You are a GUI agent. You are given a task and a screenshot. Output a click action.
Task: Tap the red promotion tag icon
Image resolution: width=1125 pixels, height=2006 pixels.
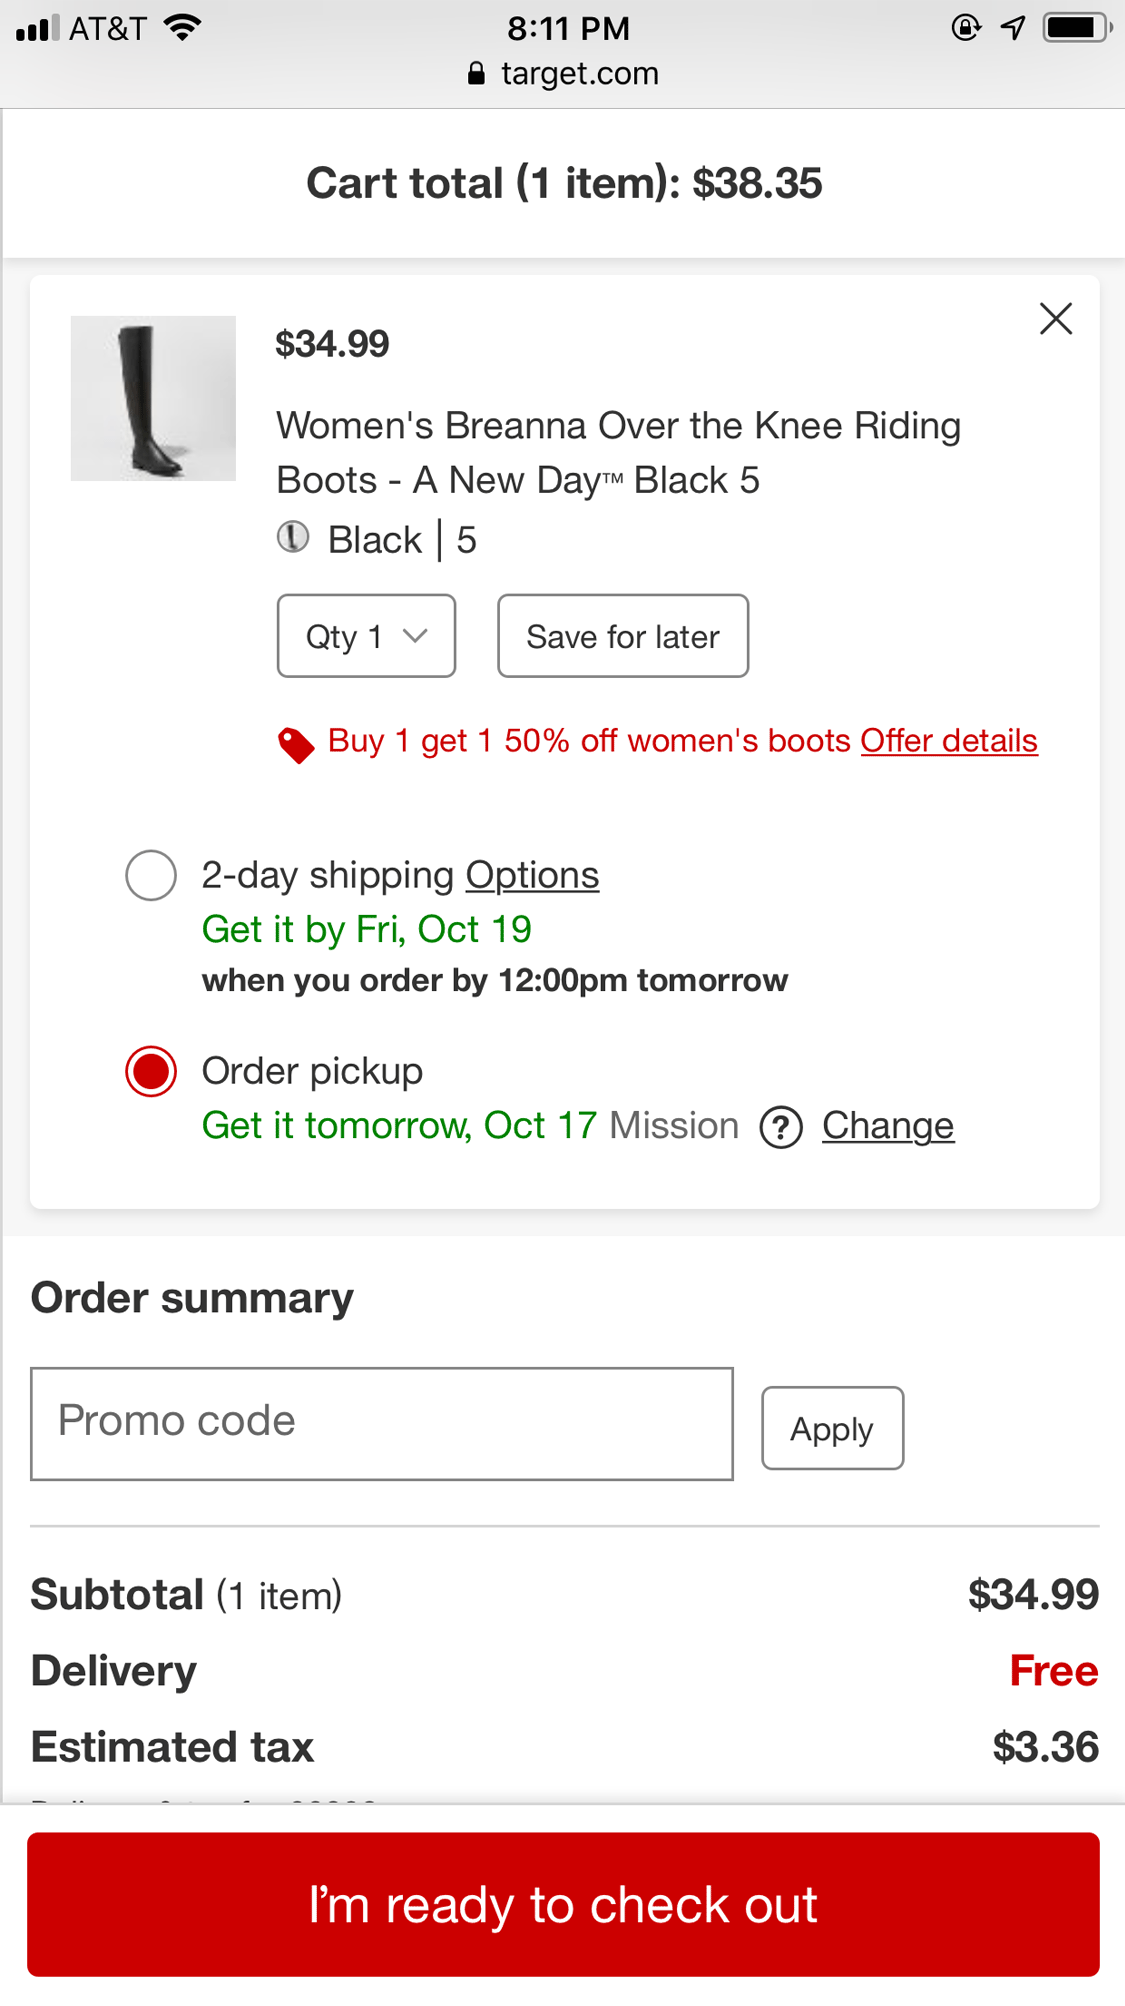pos(295,744)
